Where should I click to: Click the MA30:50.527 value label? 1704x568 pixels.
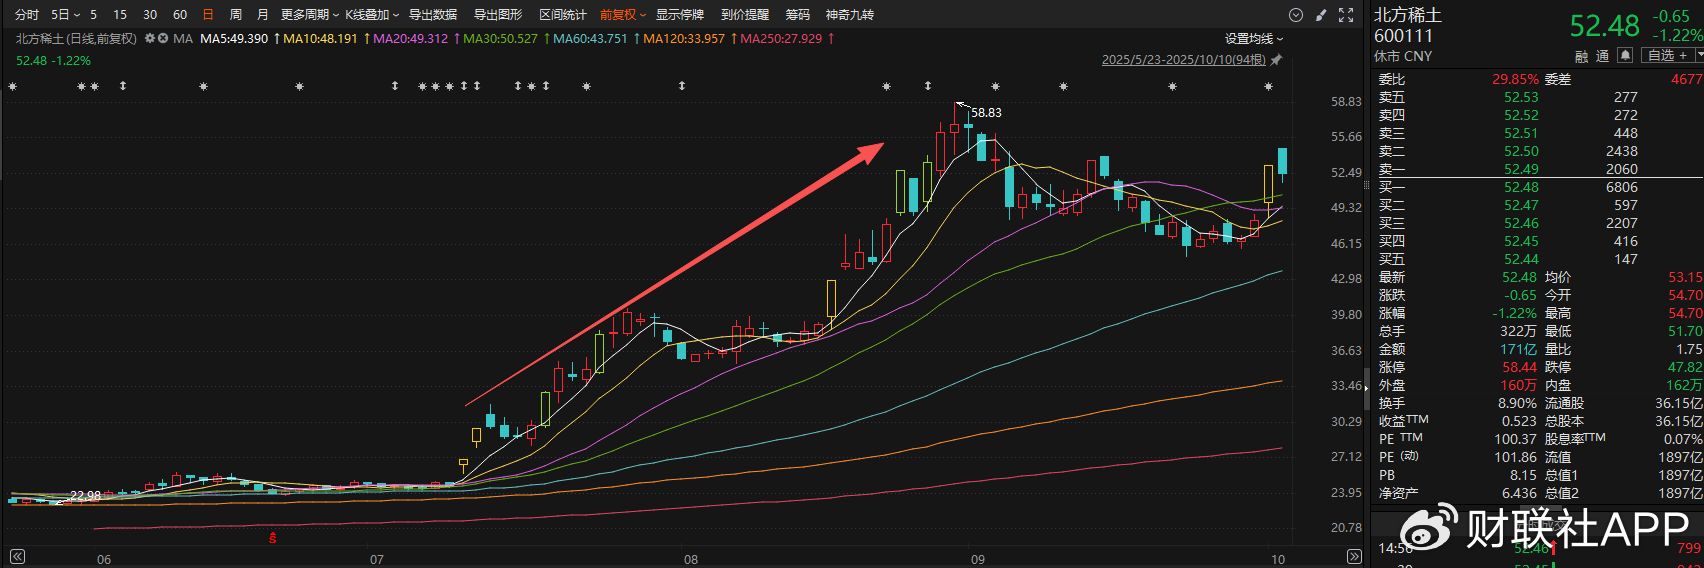(x=500, y=39)
